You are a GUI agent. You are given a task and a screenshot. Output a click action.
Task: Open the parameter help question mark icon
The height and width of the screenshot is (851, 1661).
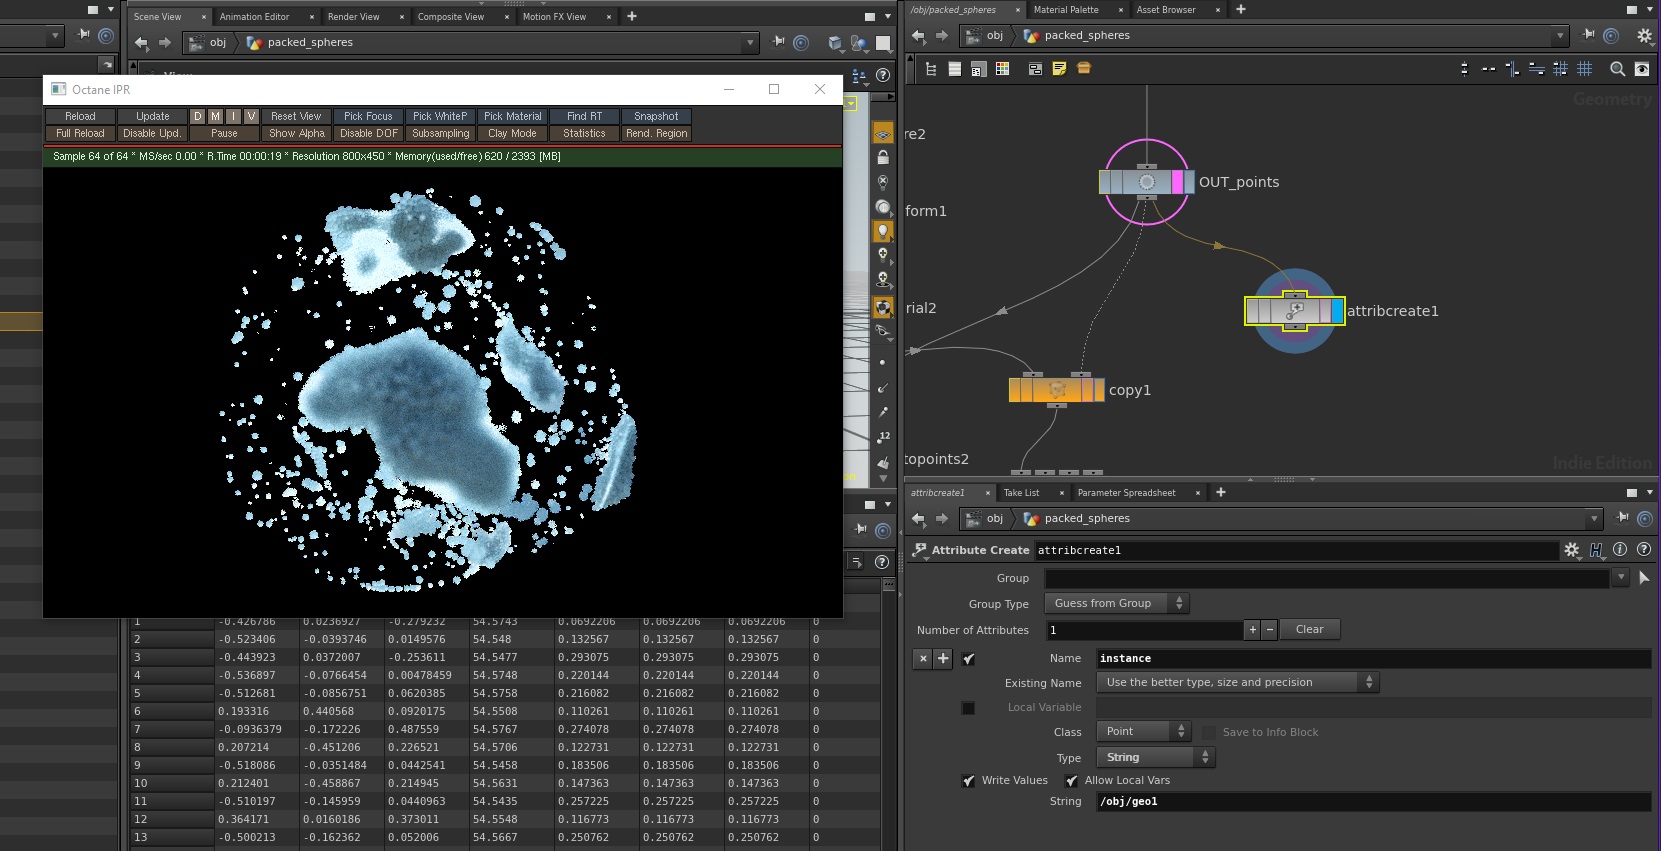pos(1643,550)
